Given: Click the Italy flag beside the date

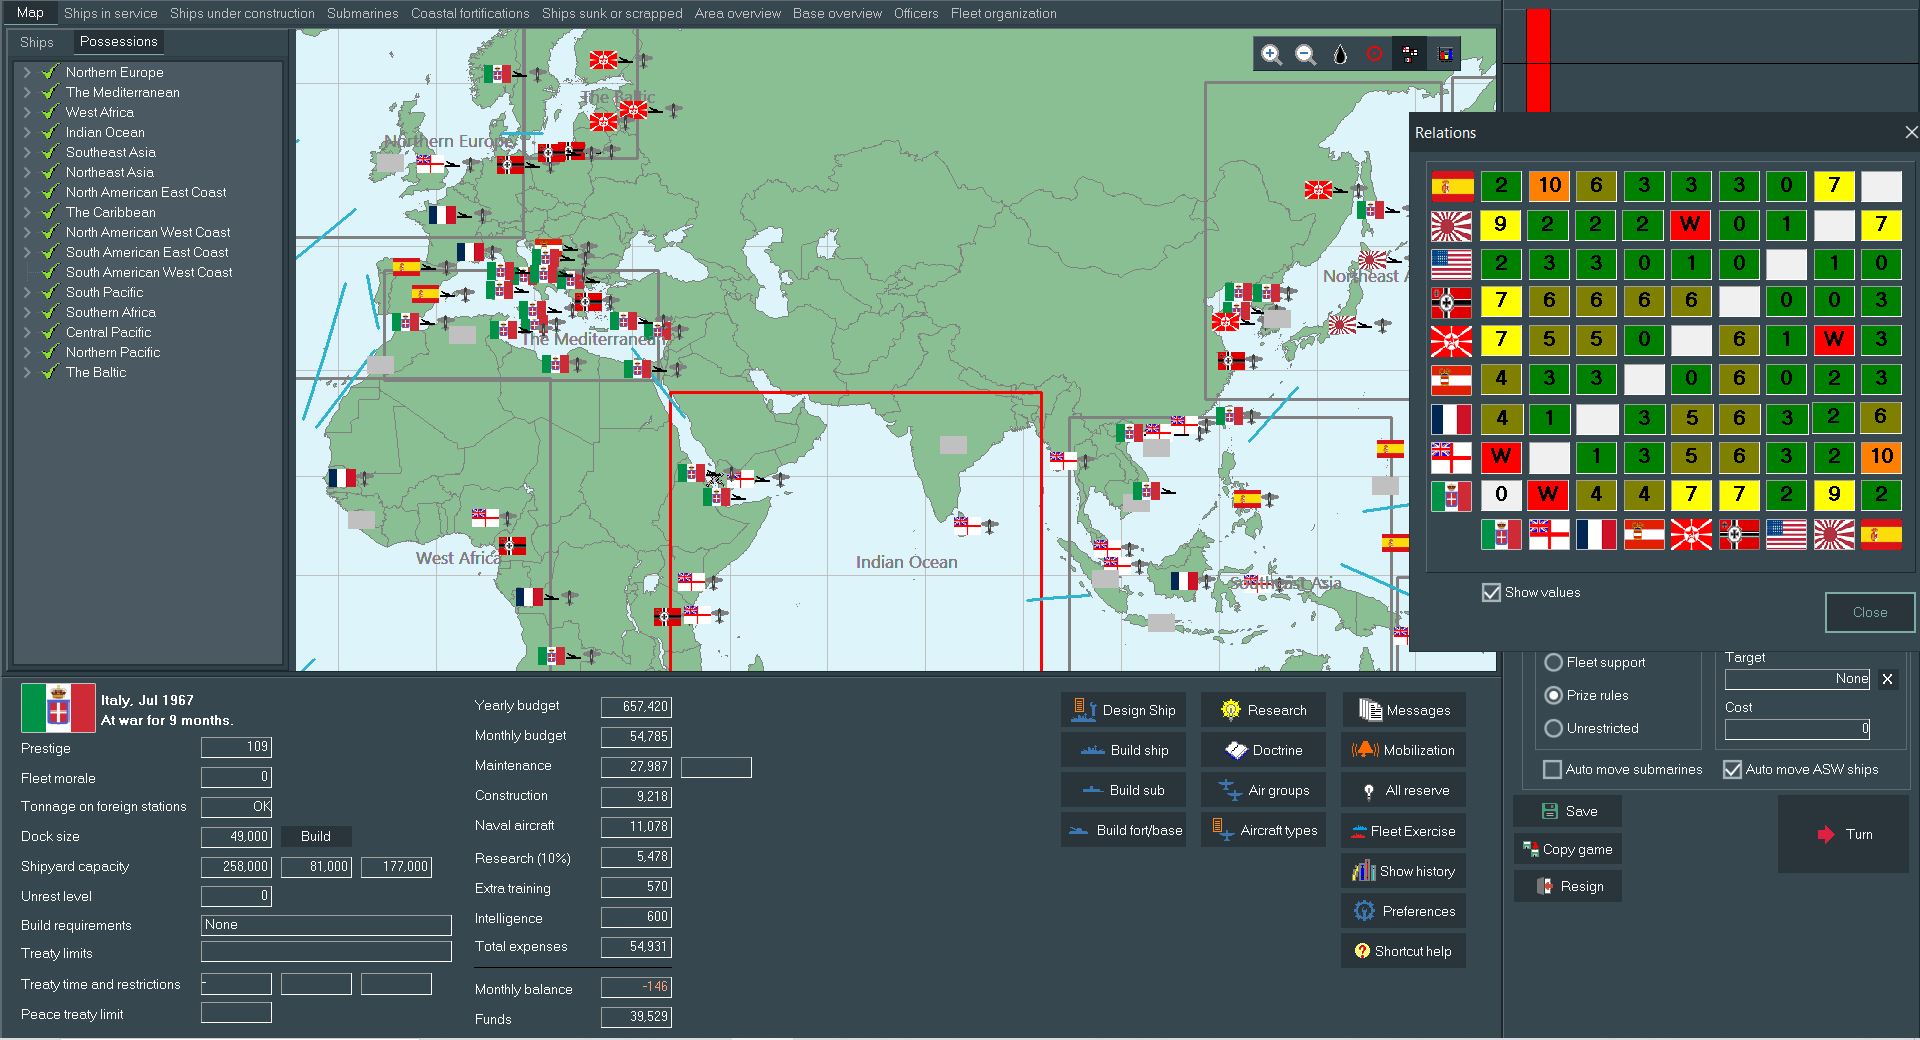Looking at the screenshot, I should (x=58, y=709).
